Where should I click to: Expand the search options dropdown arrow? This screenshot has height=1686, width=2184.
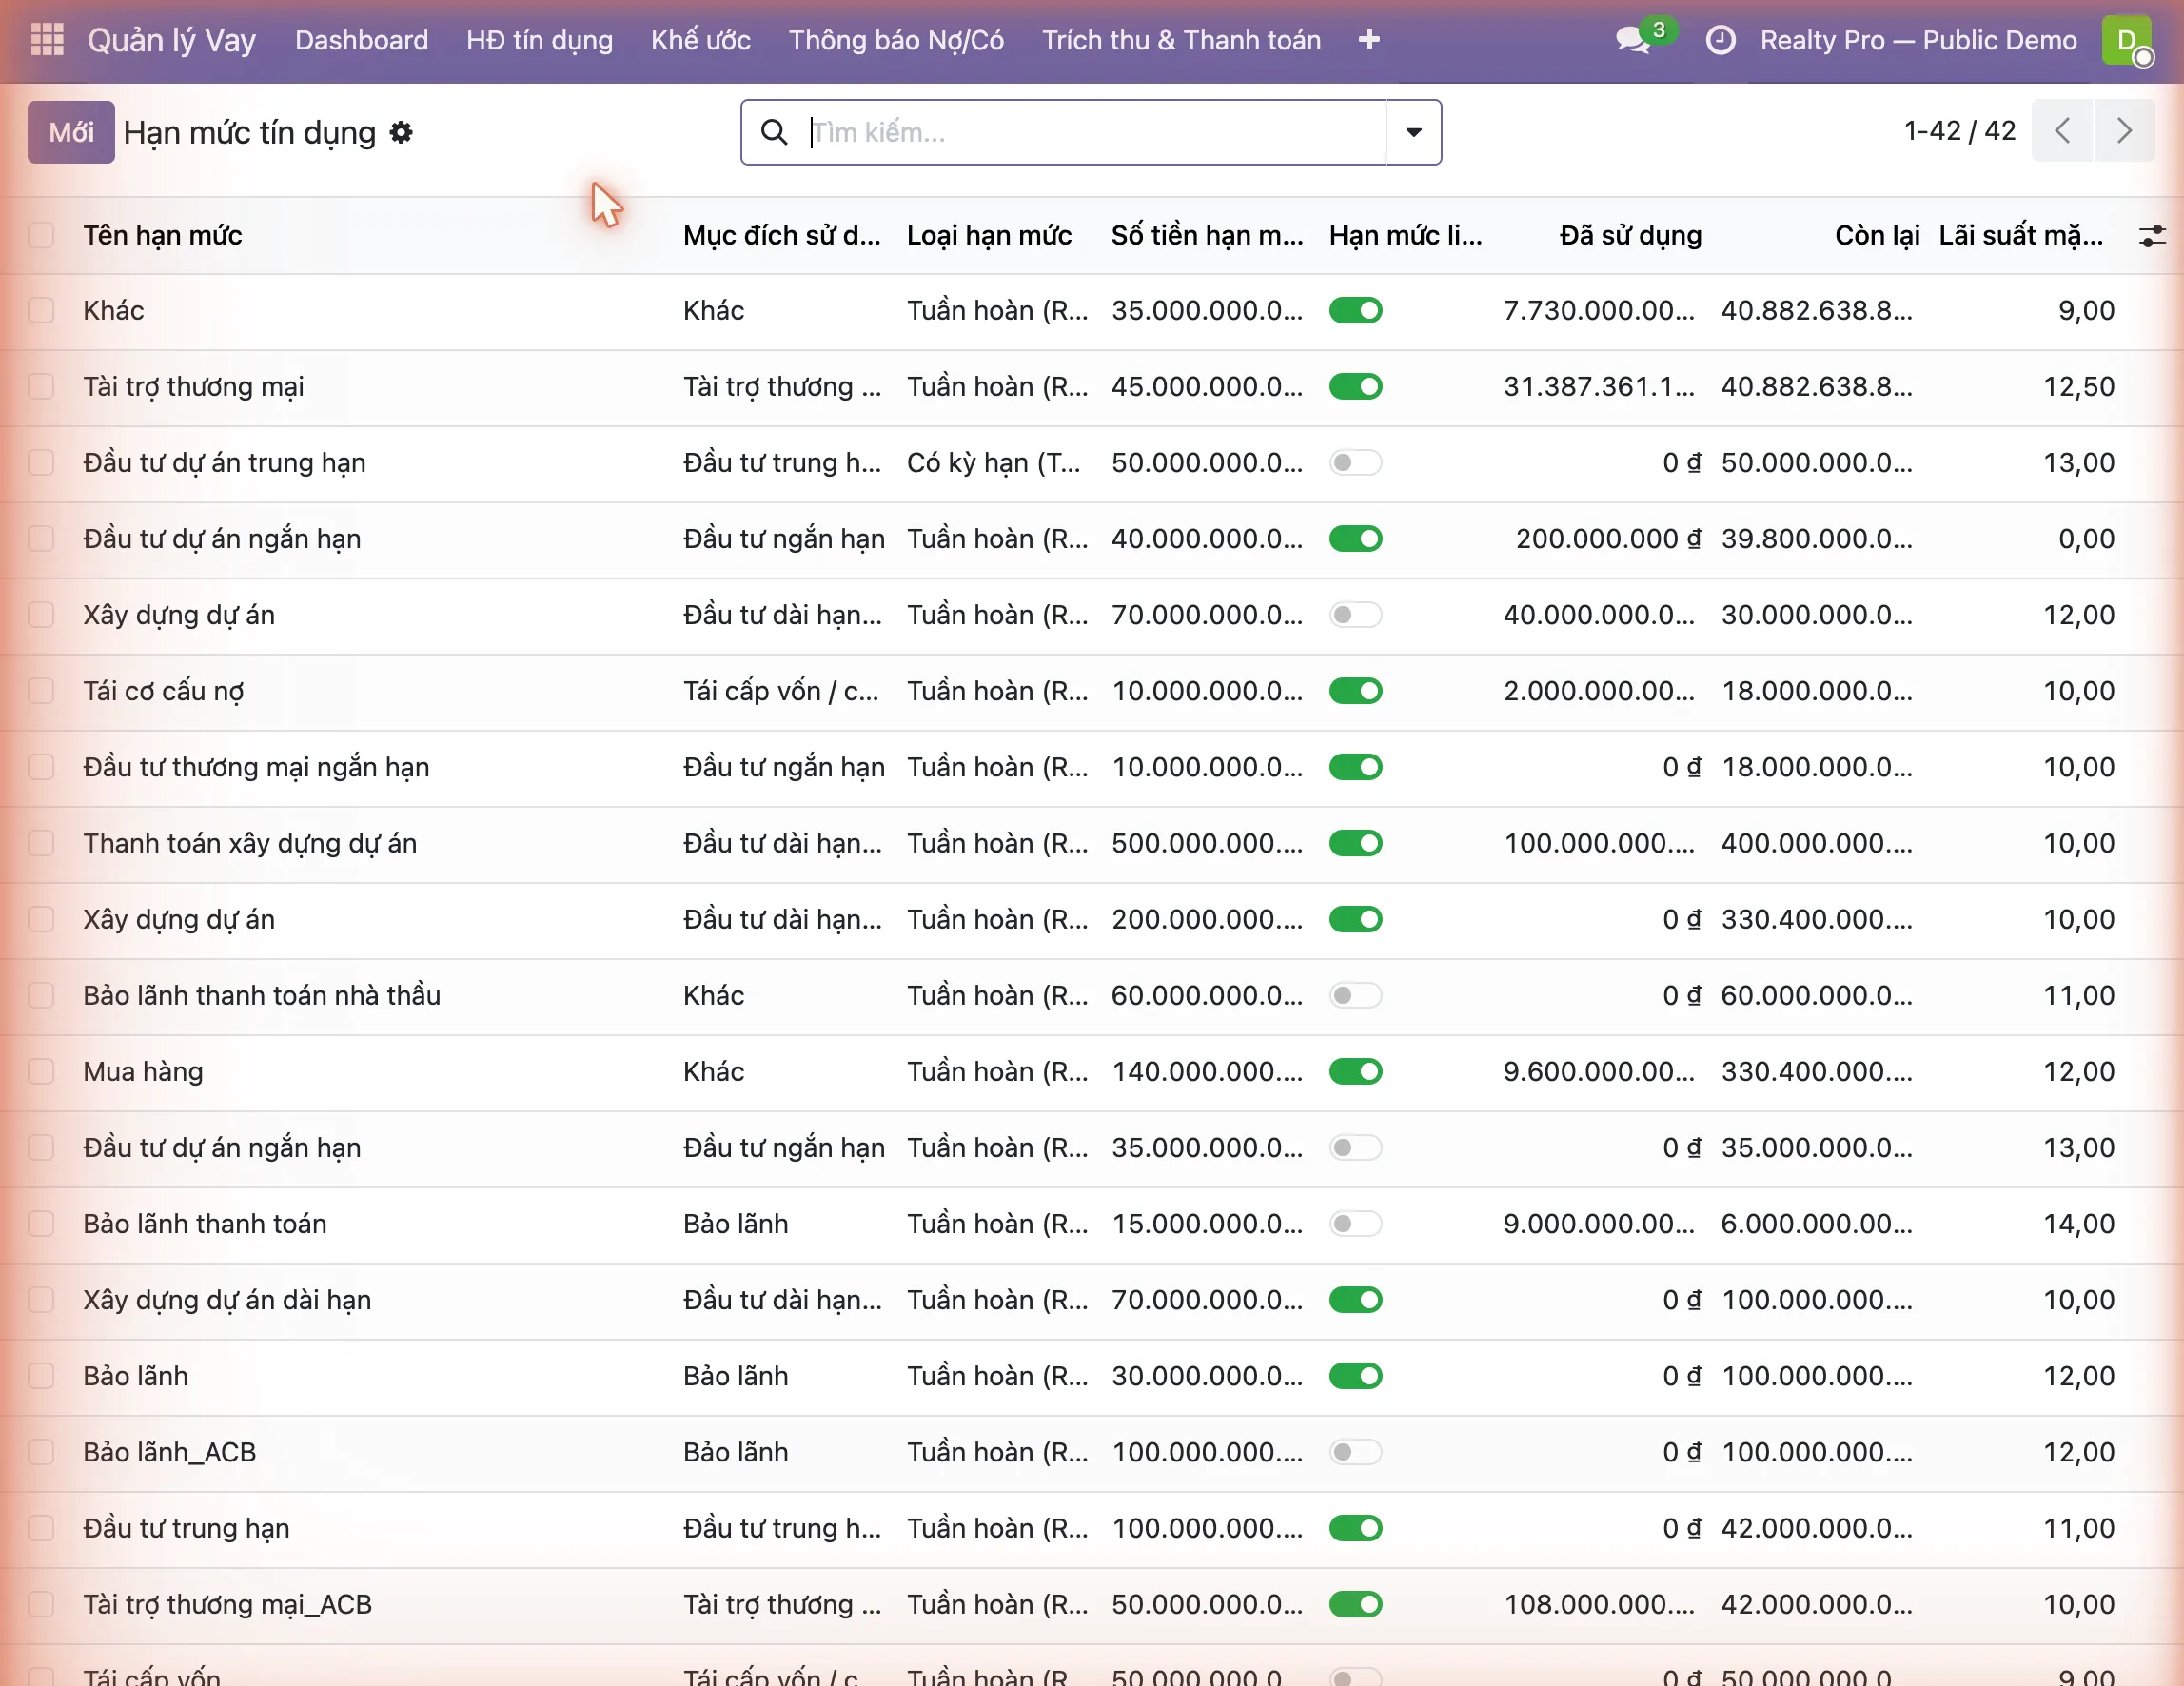tap(1413, 132)
